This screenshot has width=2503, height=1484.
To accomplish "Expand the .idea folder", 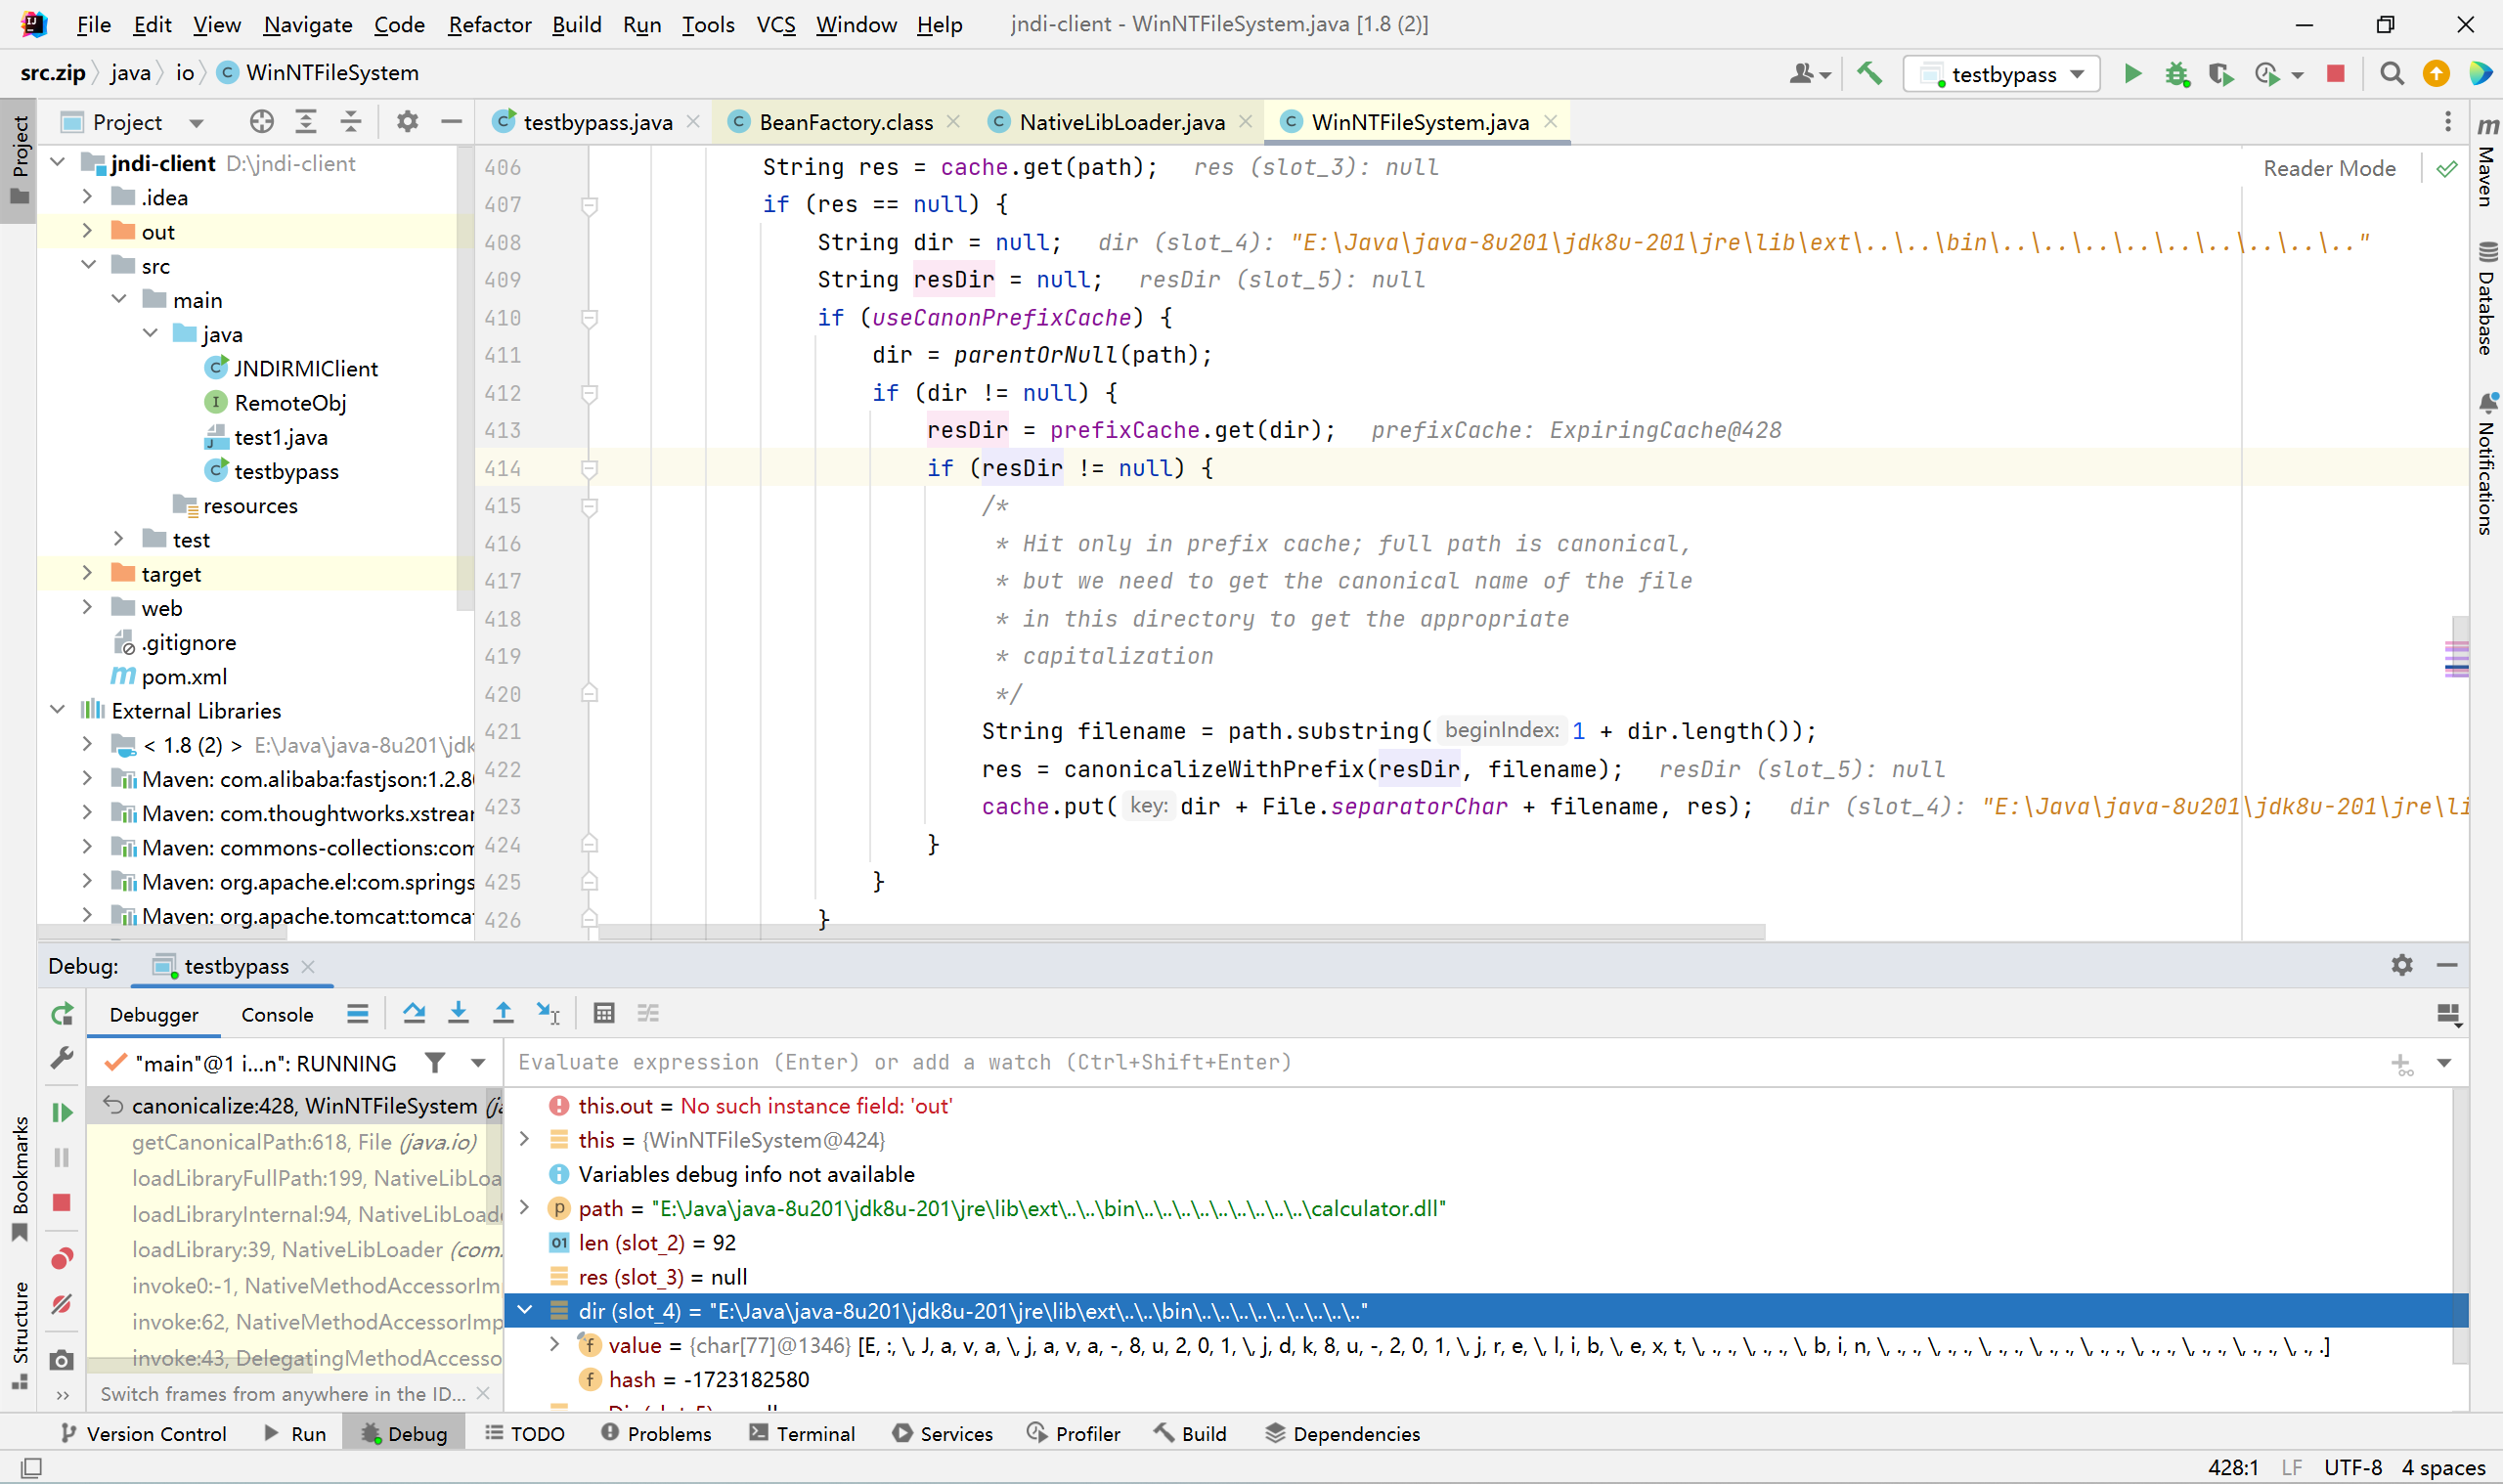I will (87, 197).
